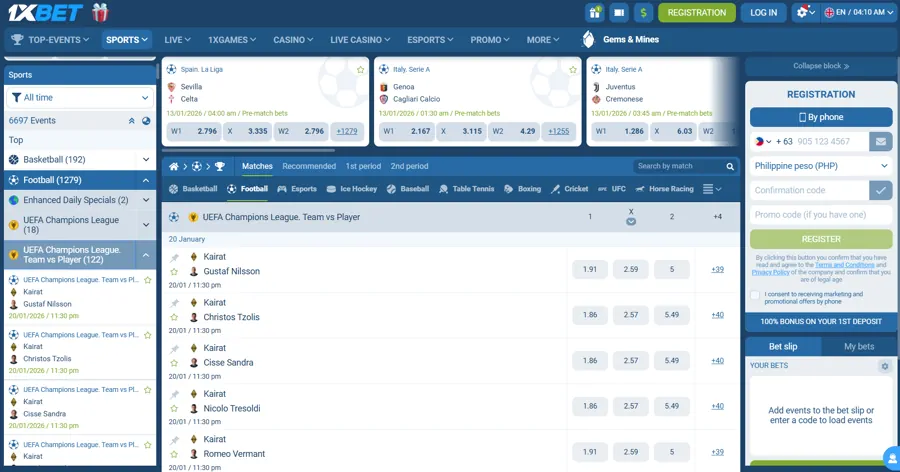Image resolution: width=900 pixels, height=472 pixels.
Task: Click the trophy icon in breadcrumb bar
Action: [x=220, y=167]
